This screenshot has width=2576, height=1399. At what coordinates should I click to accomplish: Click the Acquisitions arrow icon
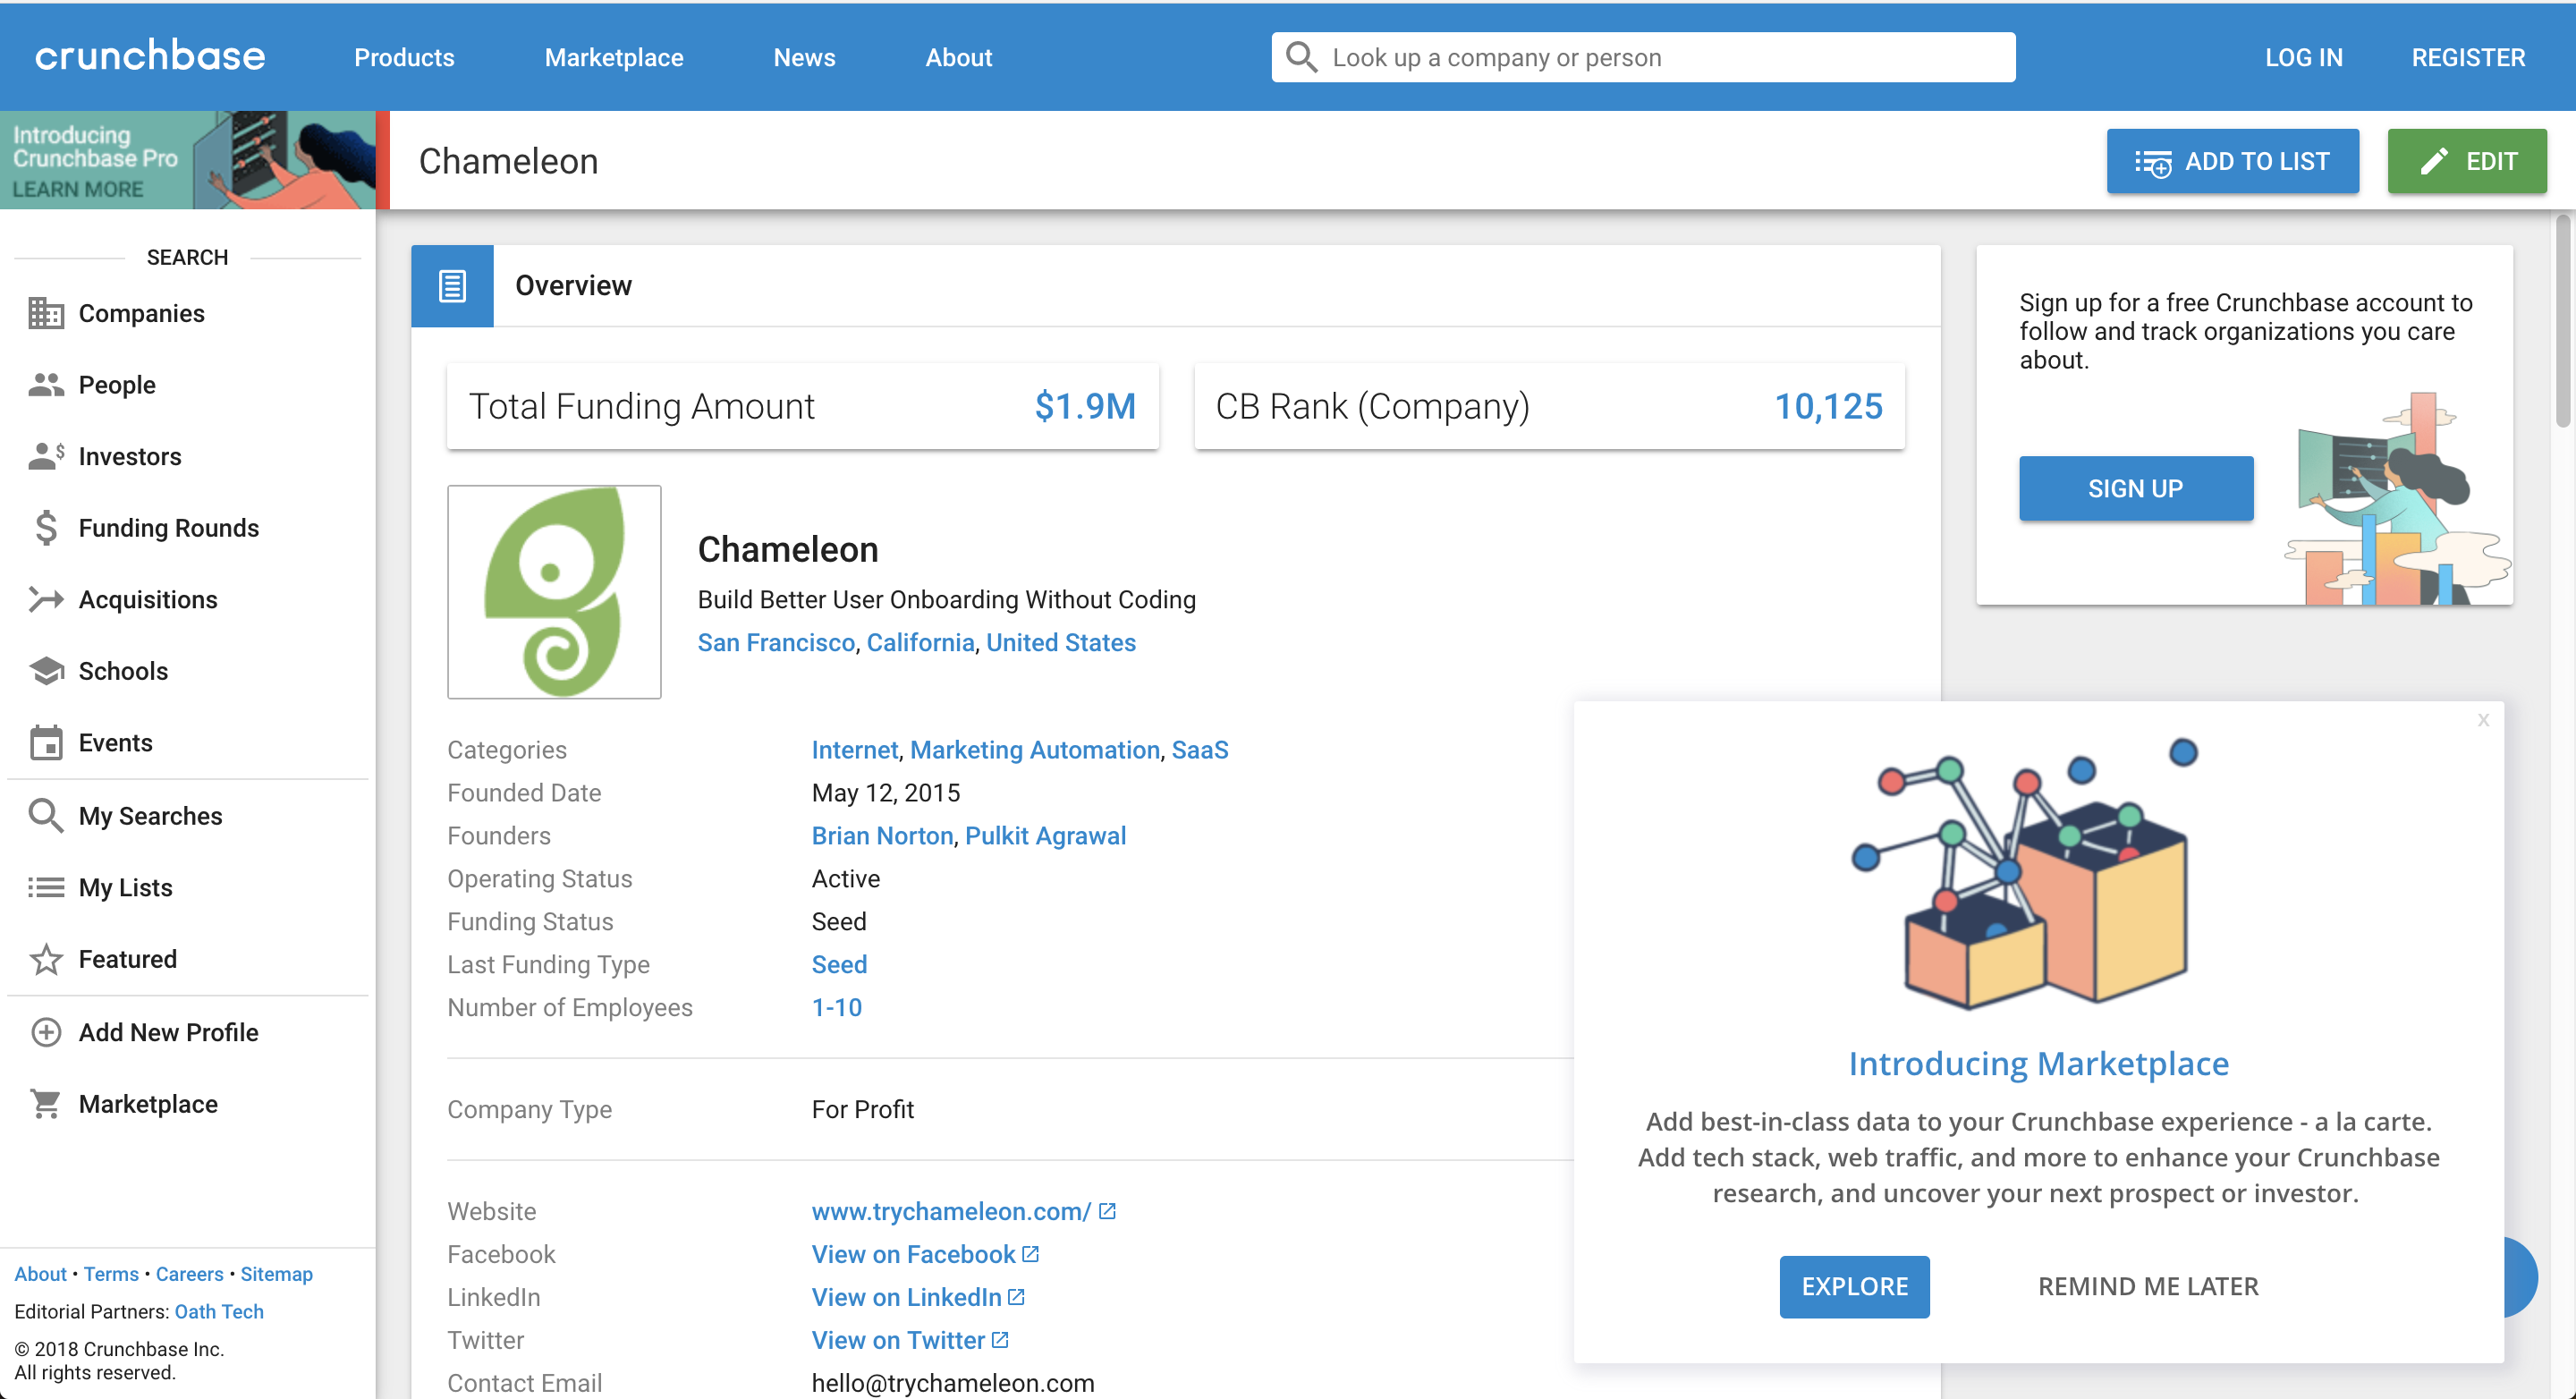(46, 599)
